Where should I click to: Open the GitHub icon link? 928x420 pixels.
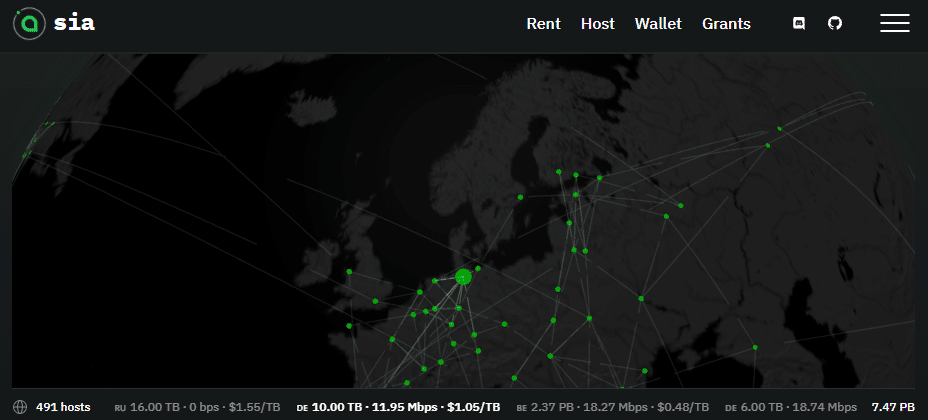[834, 24]
